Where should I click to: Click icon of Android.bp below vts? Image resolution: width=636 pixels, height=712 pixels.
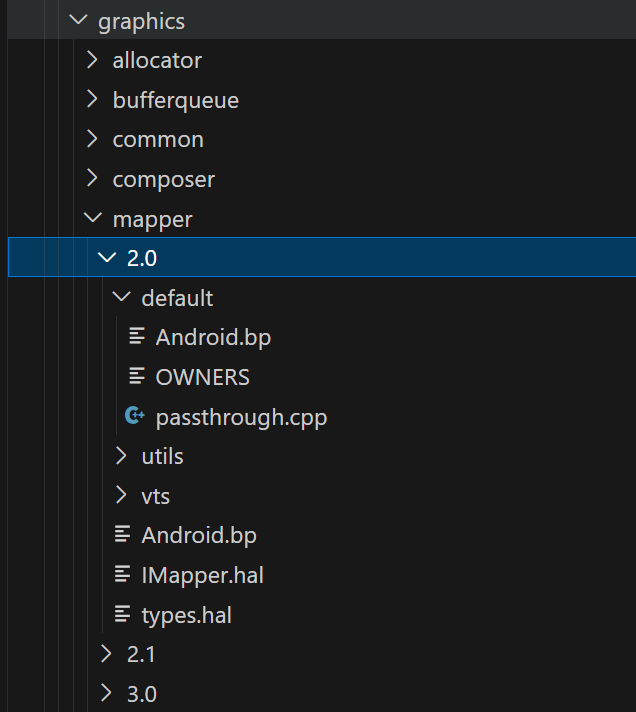[x=122, y=534]
